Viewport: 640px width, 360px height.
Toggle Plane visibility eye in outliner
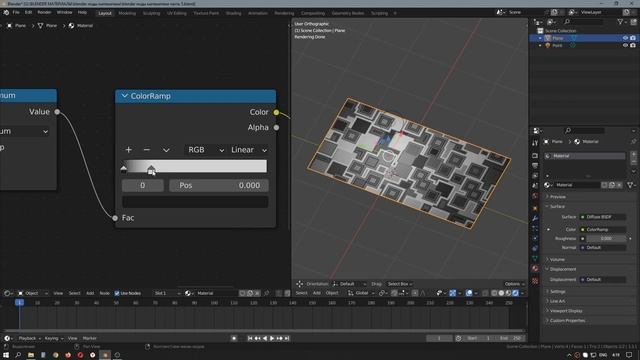625,38
